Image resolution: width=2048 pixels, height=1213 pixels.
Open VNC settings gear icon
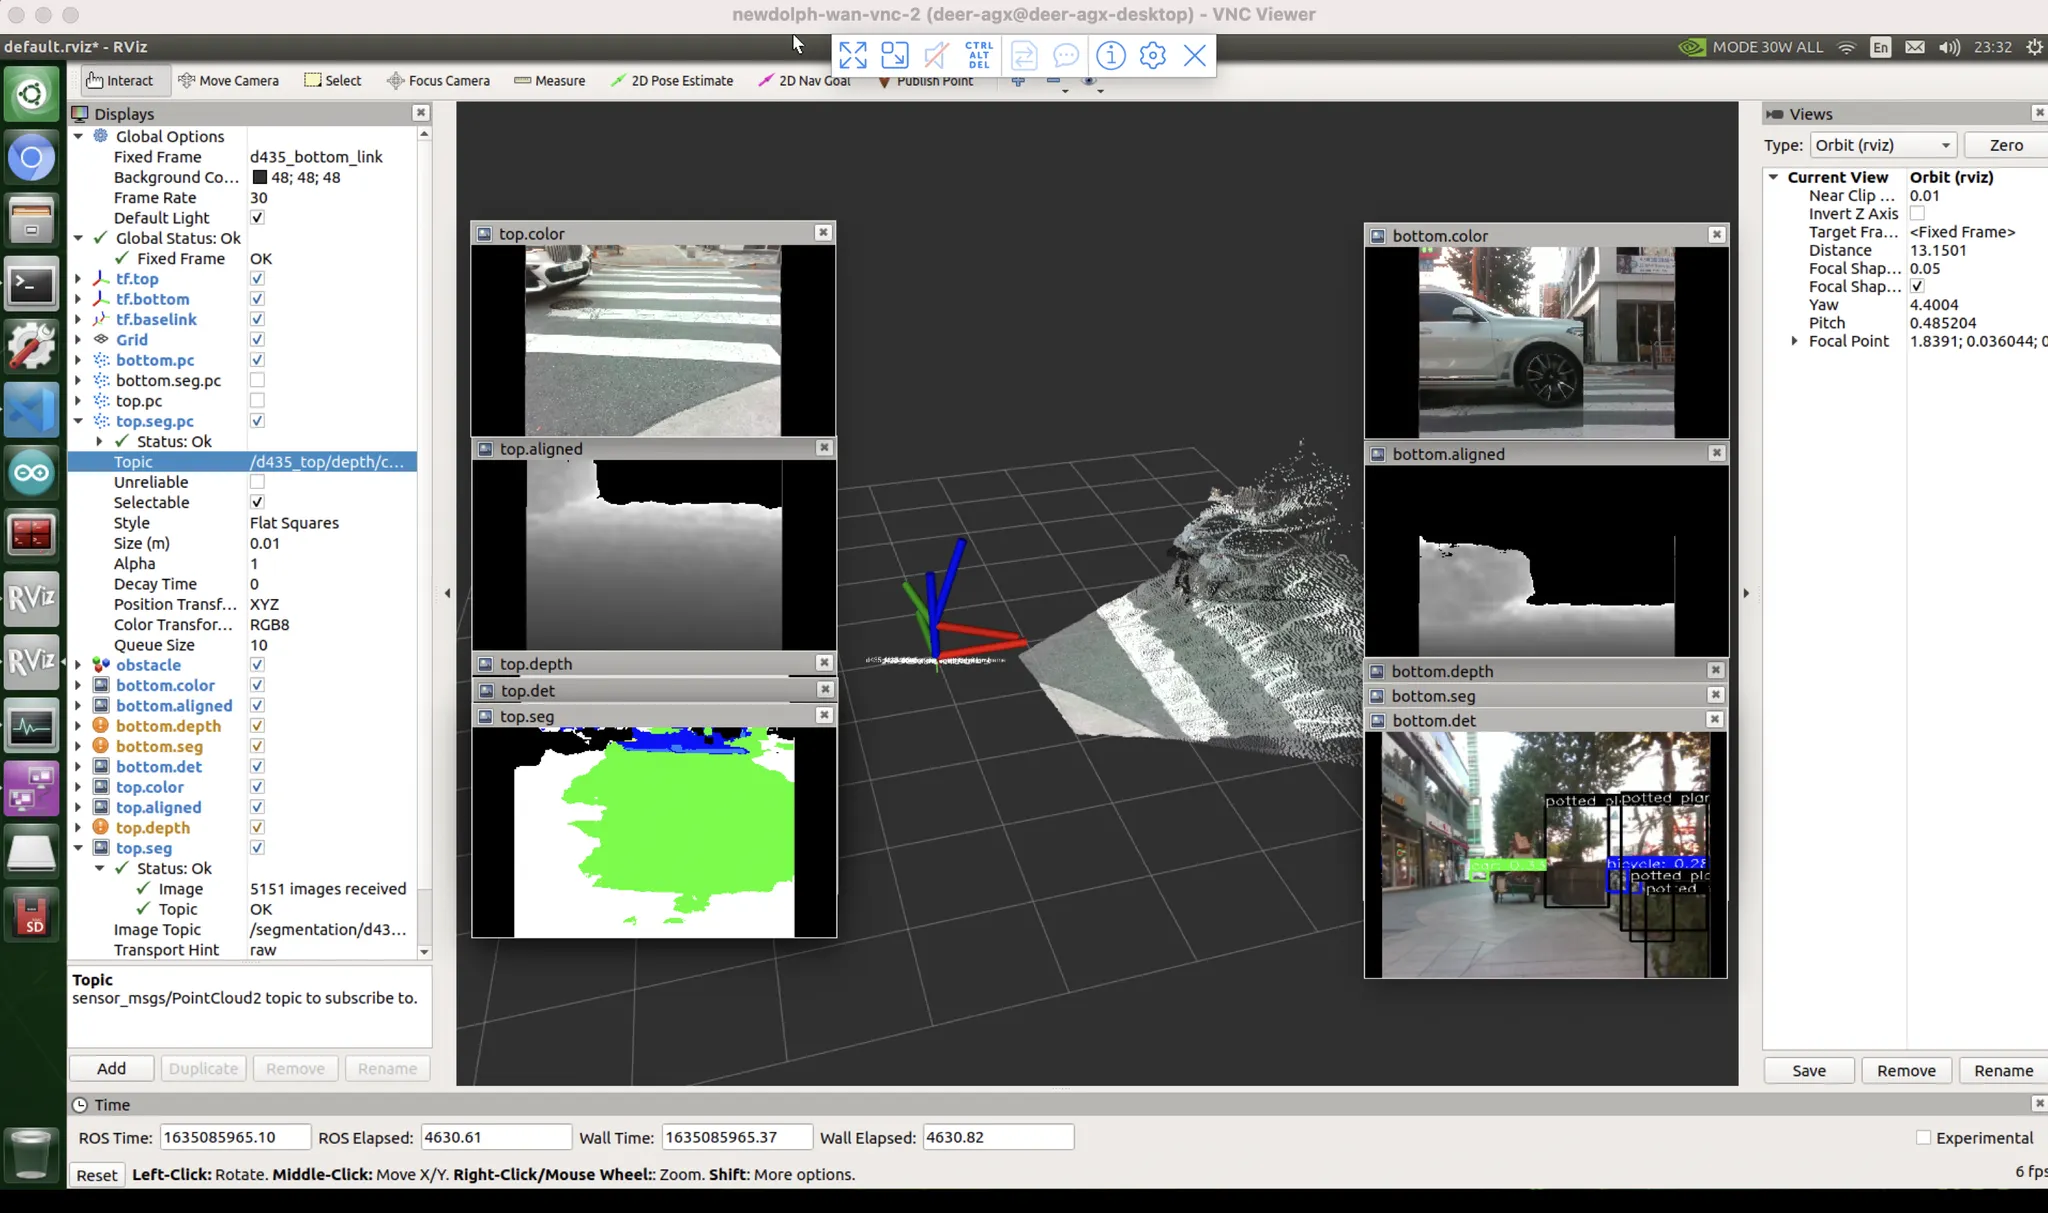1152,55
